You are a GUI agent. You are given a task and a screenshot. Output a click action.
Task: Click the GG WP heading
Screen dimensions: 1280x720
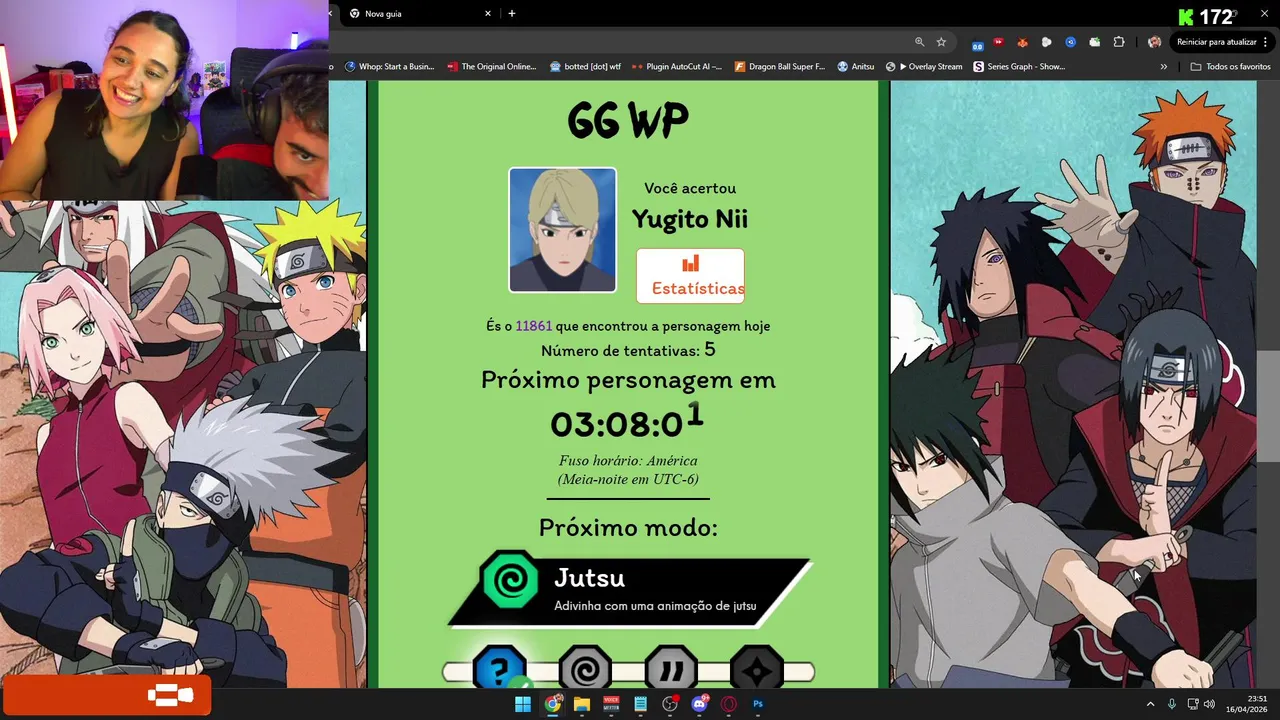628,121
